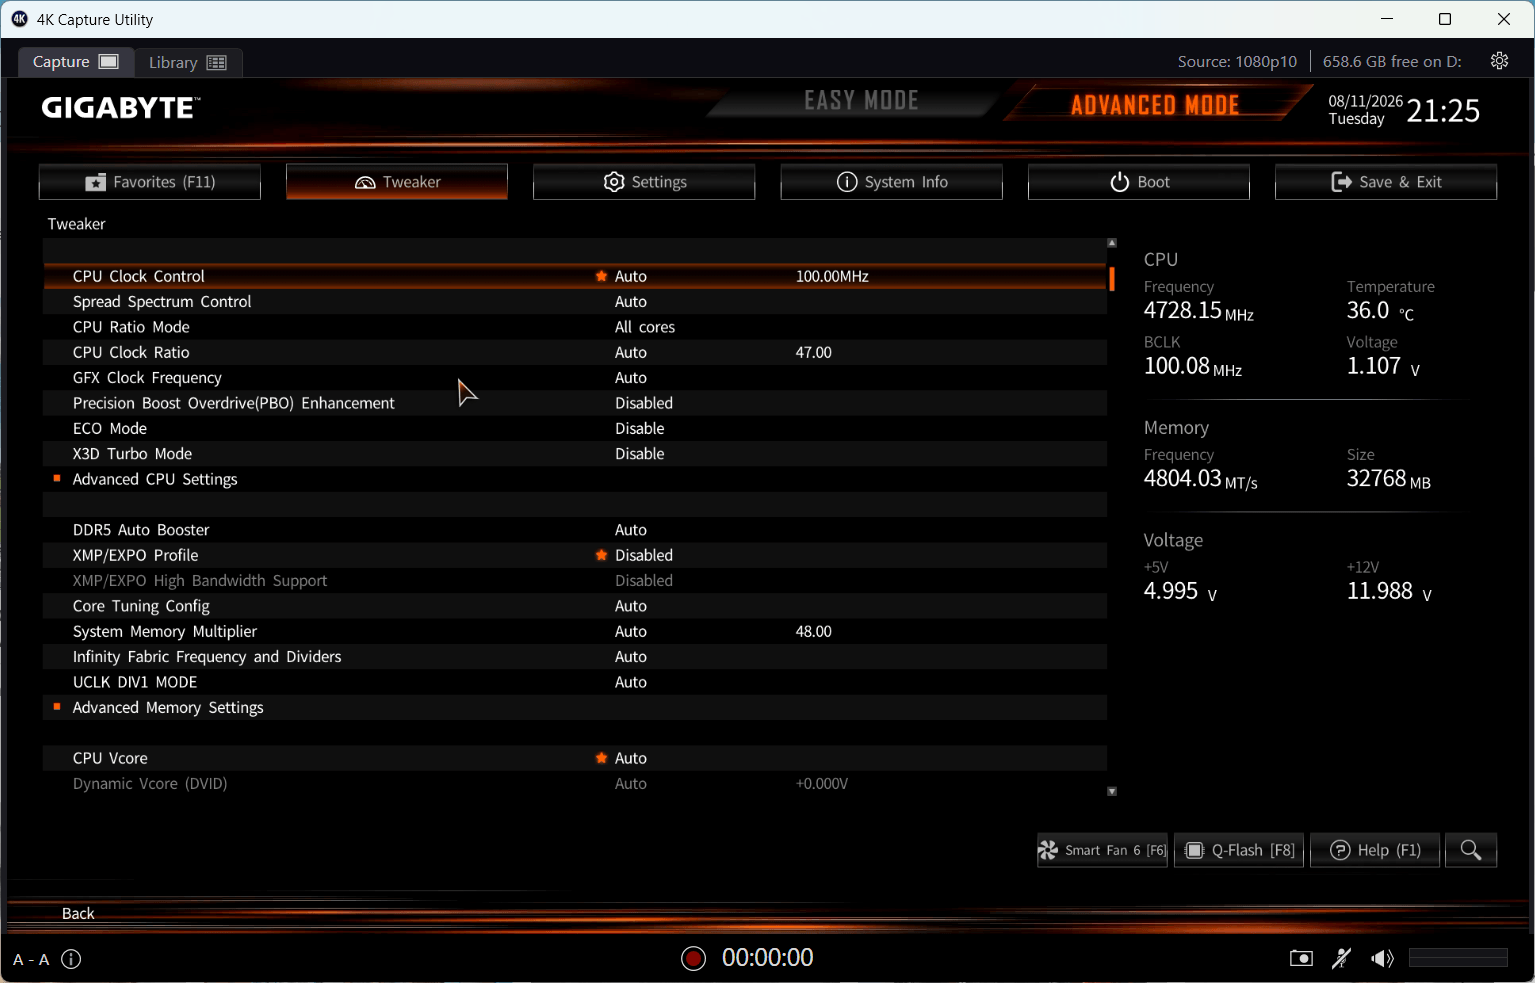Switch to the Capture tab
The image size is (1535, 983).
point(76,62)
